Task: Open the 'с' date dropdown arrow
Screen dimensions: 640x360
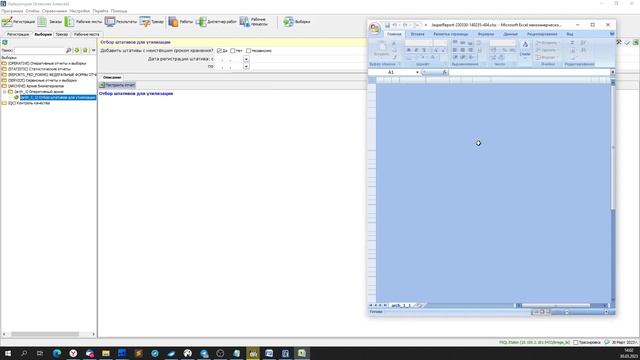Action: [246, 59]
